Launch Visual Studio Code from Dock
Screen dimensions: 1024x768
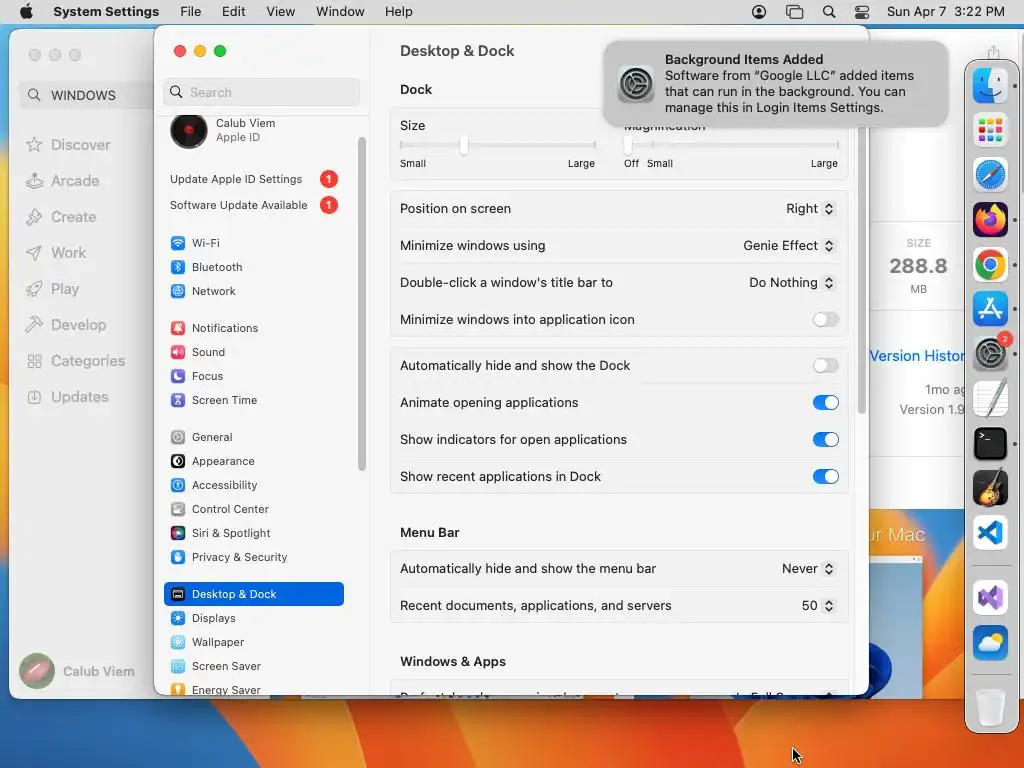(x=990, y=533)
